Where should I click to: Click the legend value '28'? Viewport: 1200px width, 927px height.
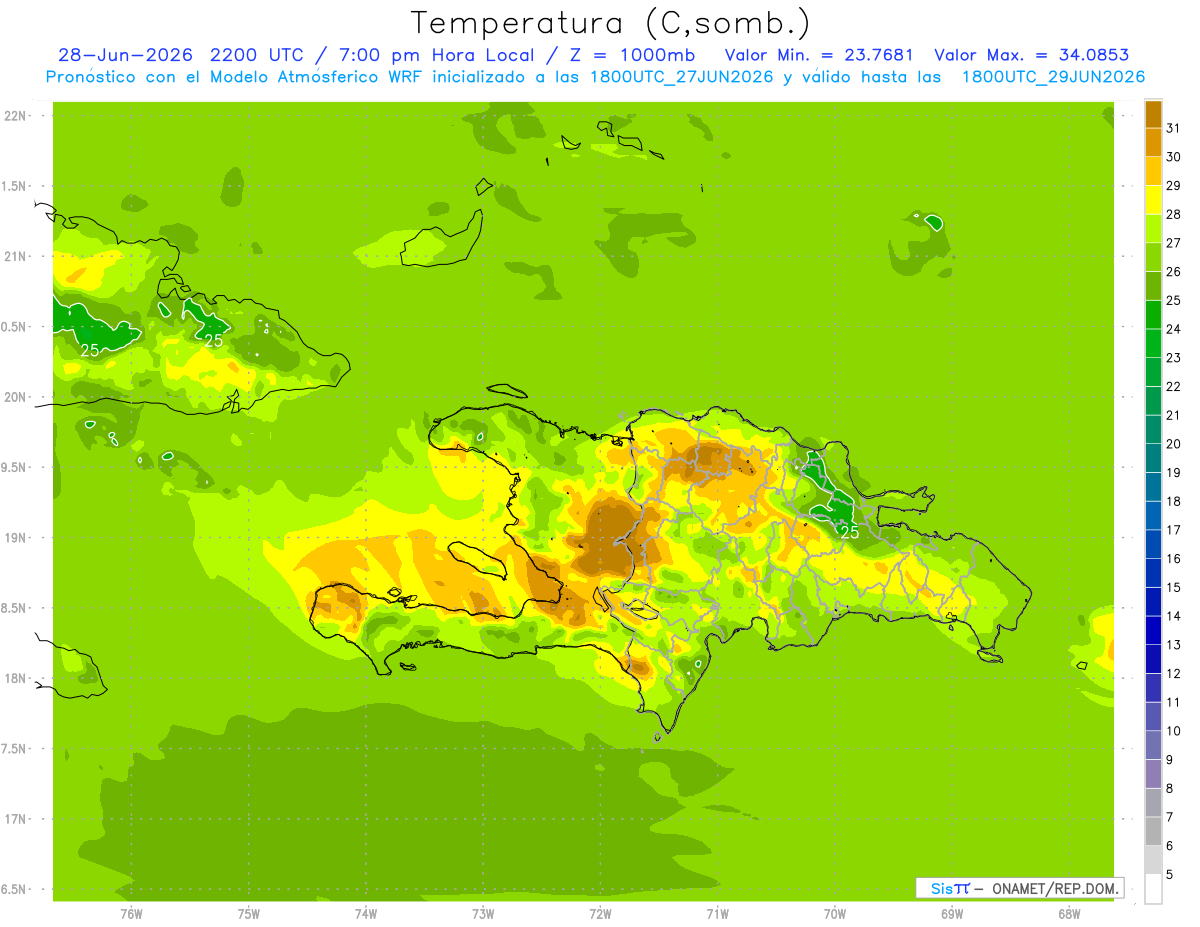point(1174,214)
